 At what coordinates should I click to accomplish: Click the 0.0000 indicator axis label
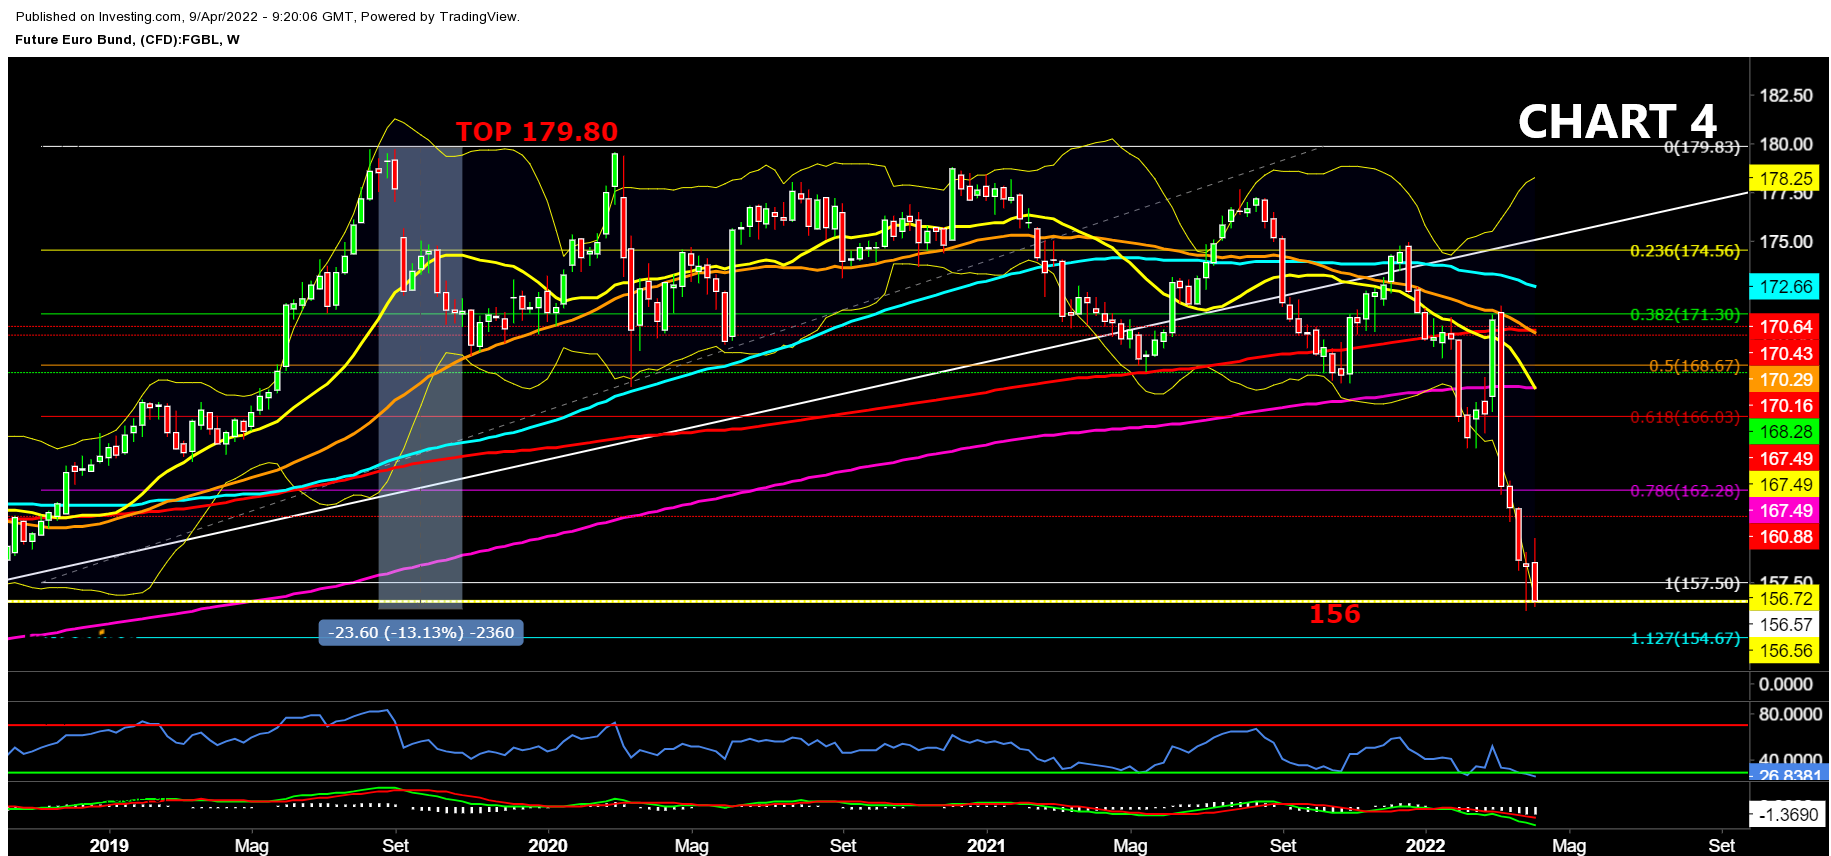[1786, 685]
